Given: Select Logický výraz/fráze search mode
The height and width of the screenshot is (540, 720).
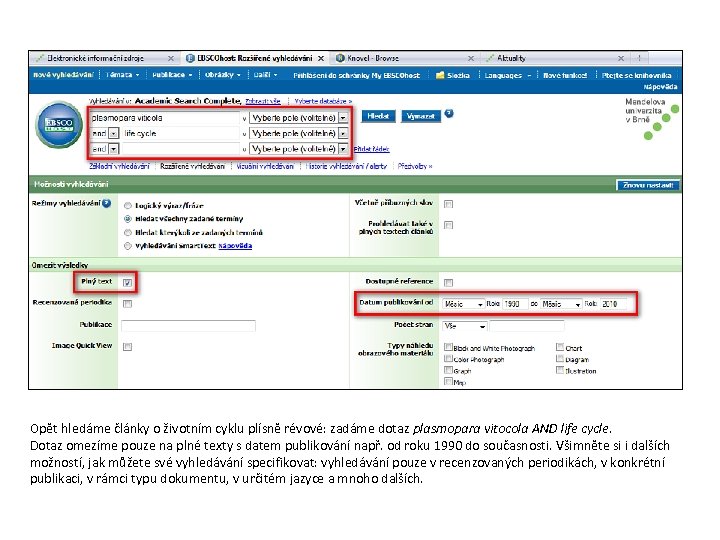Looking at the screenshot, I should coord(128,206).
